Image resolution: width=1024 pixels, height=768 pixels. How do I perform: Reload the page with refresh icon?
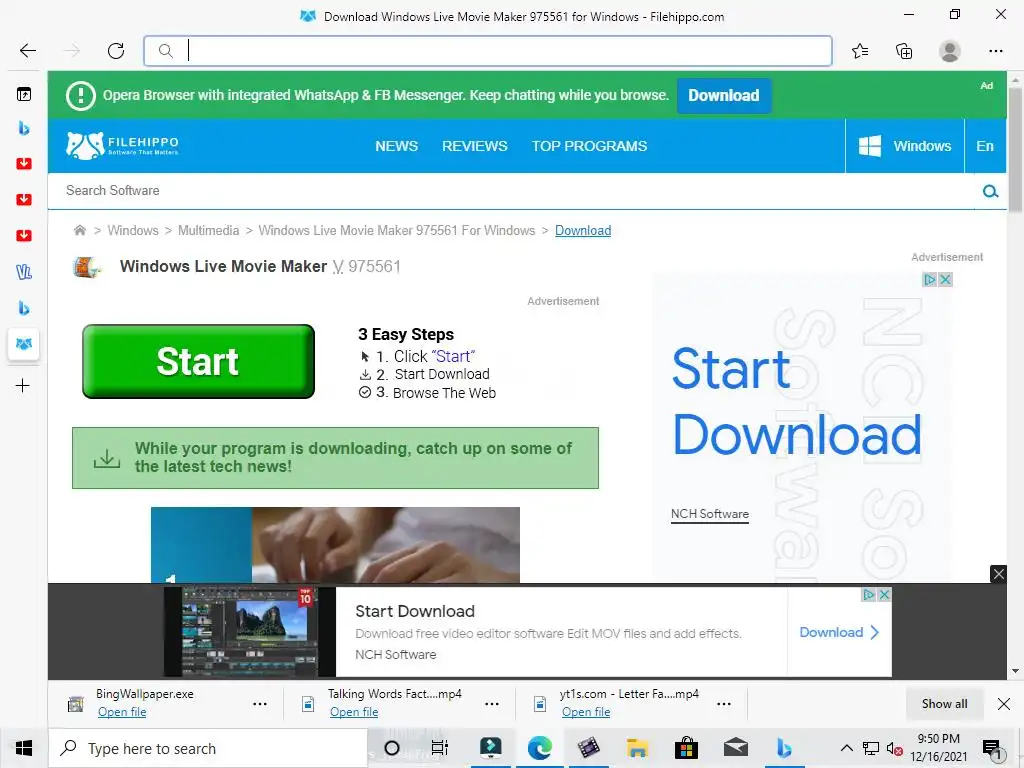(116, 50)
